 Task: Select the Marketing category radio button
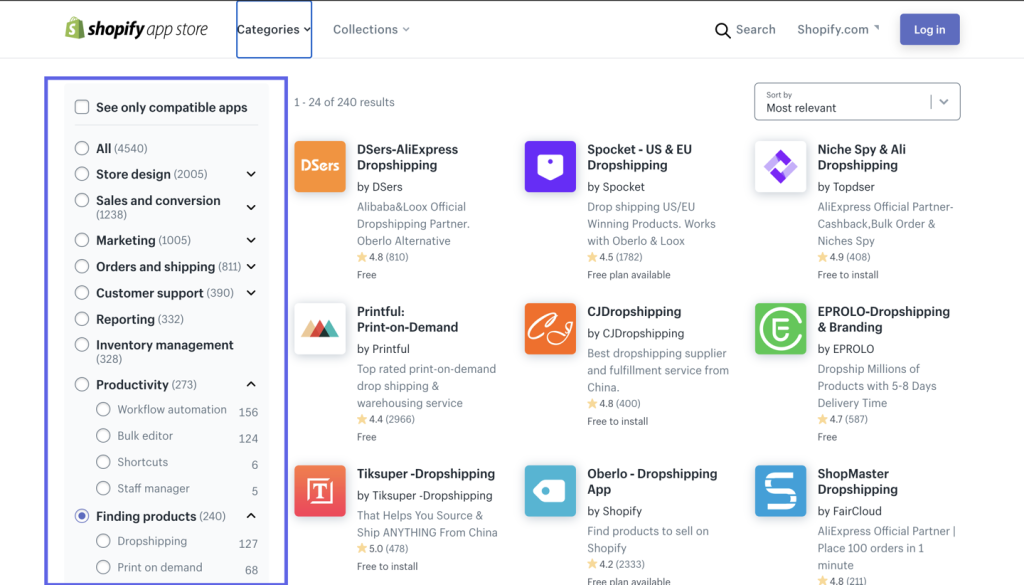pyautogui.click(x=82, y=240)
